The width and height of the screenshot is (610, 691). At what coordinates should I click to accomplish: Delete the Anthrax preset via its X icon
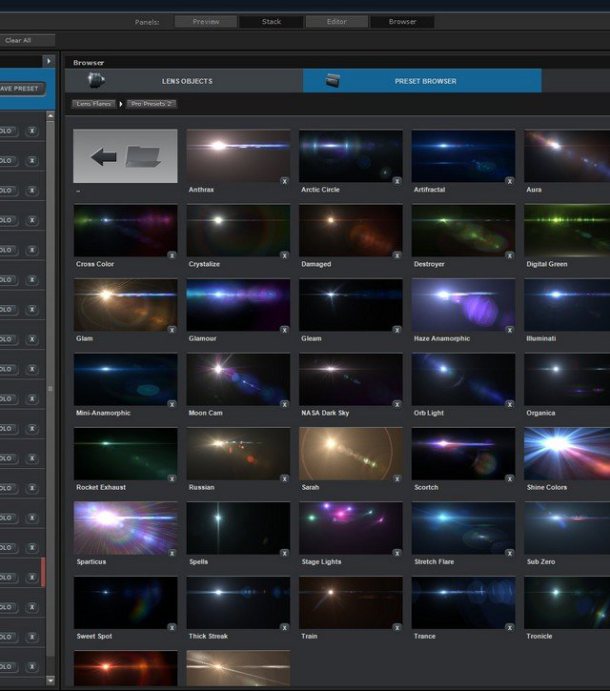pyautogui.click(x=285, y=181)
